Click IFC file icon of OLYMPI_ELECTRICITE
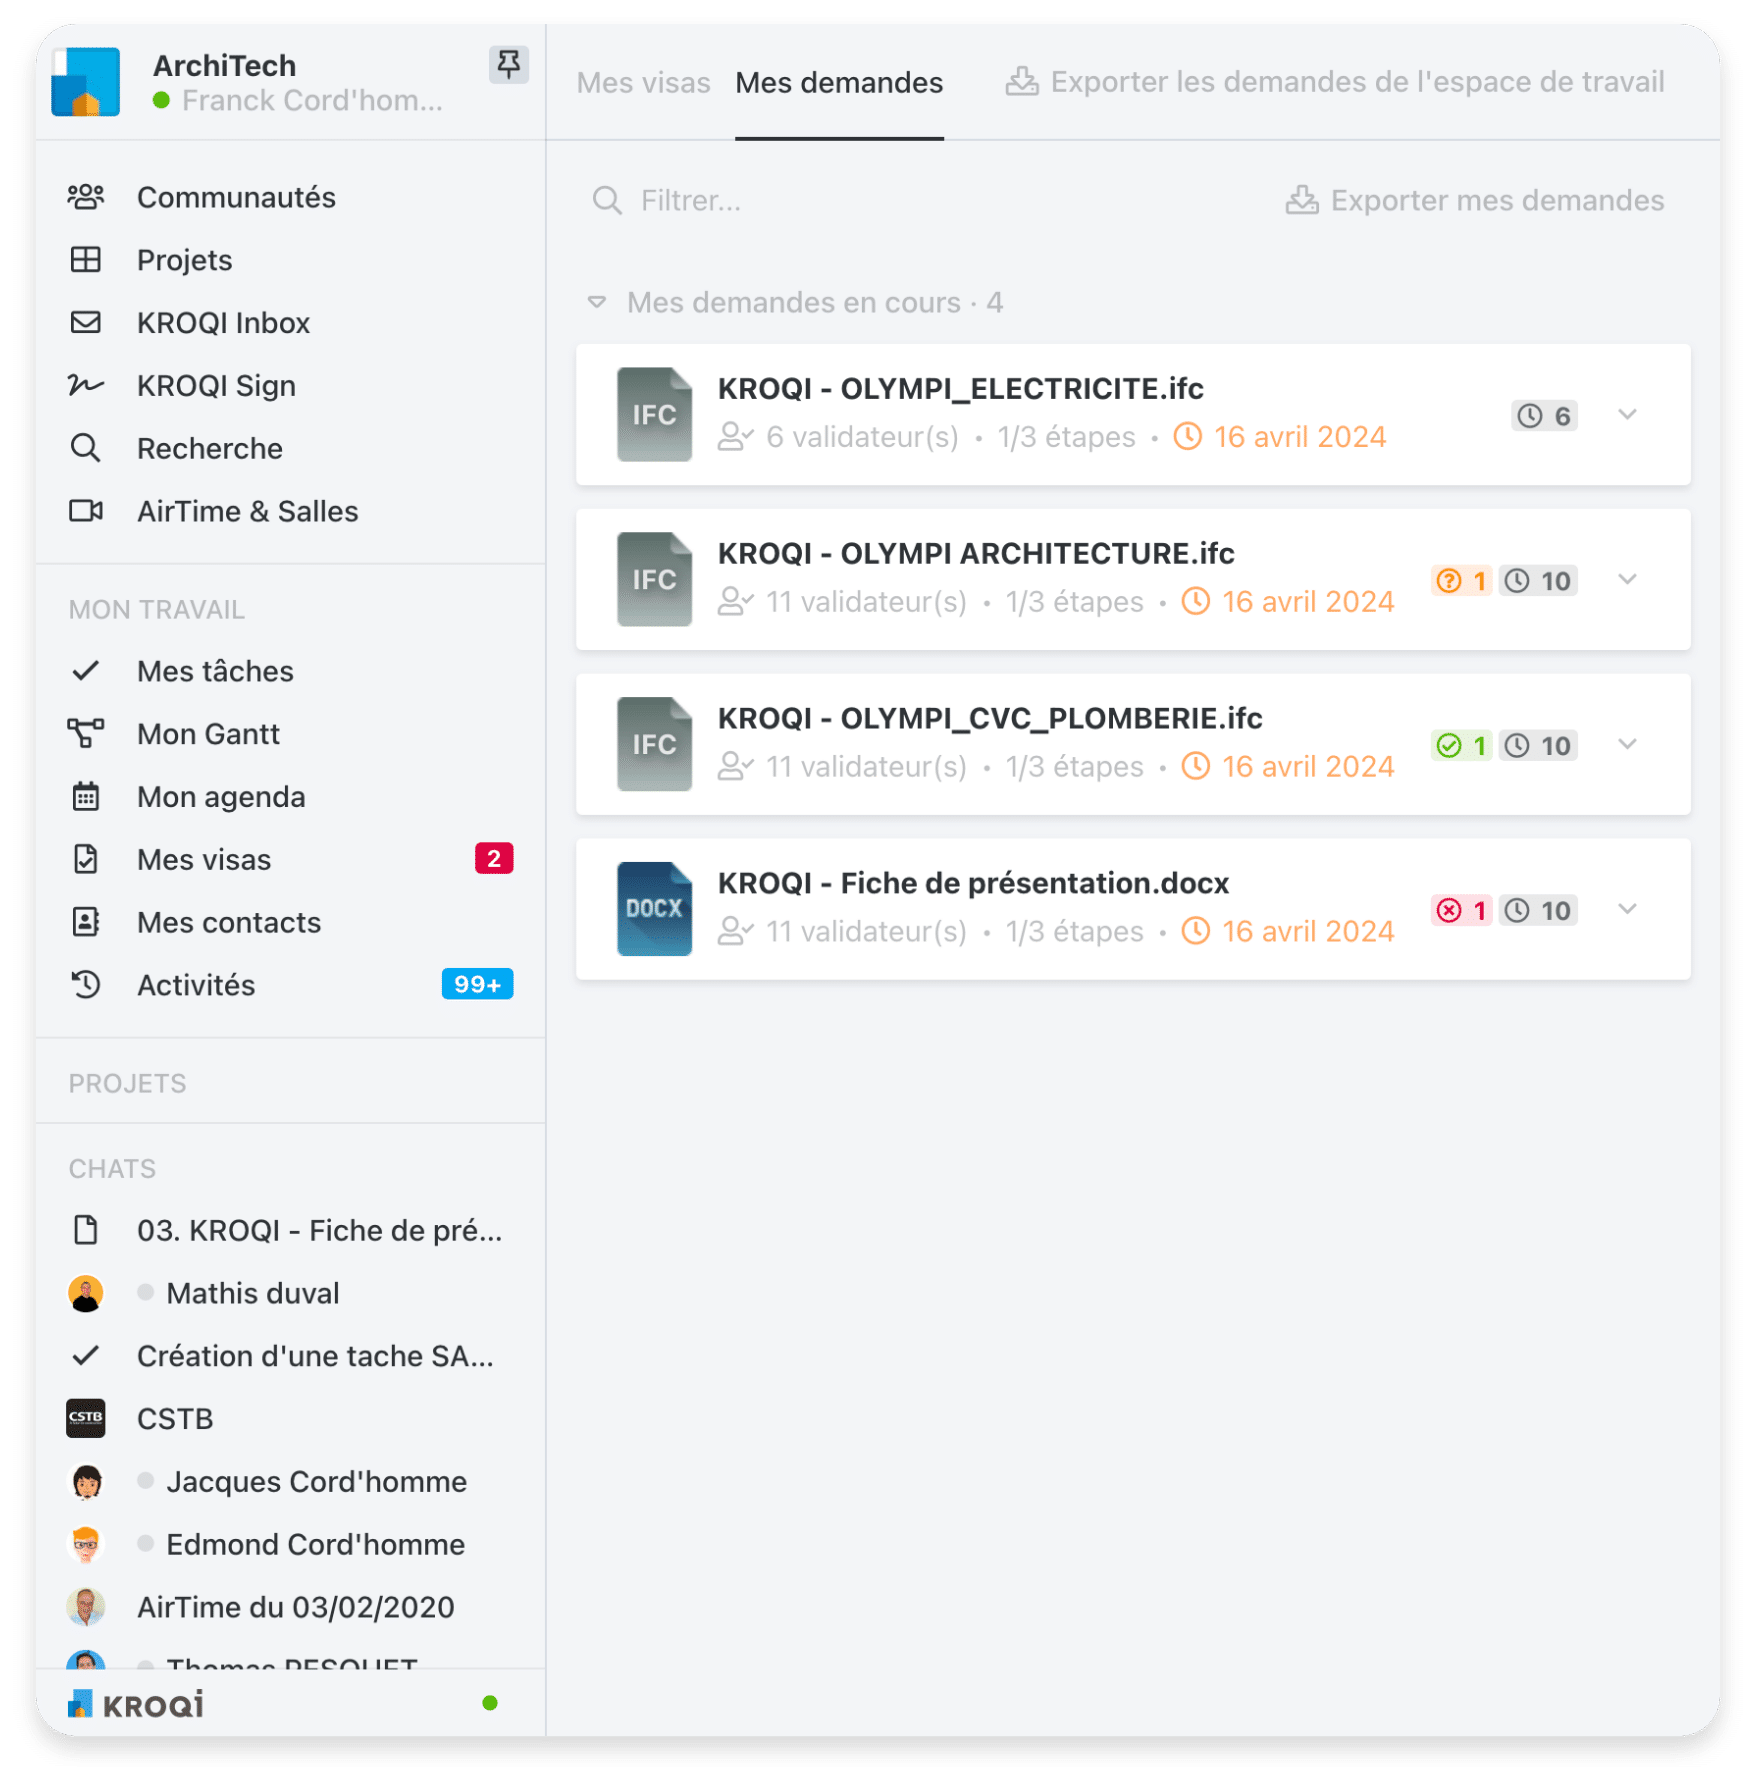The height and width of the screenshot is (1785, 1756). 654,415
